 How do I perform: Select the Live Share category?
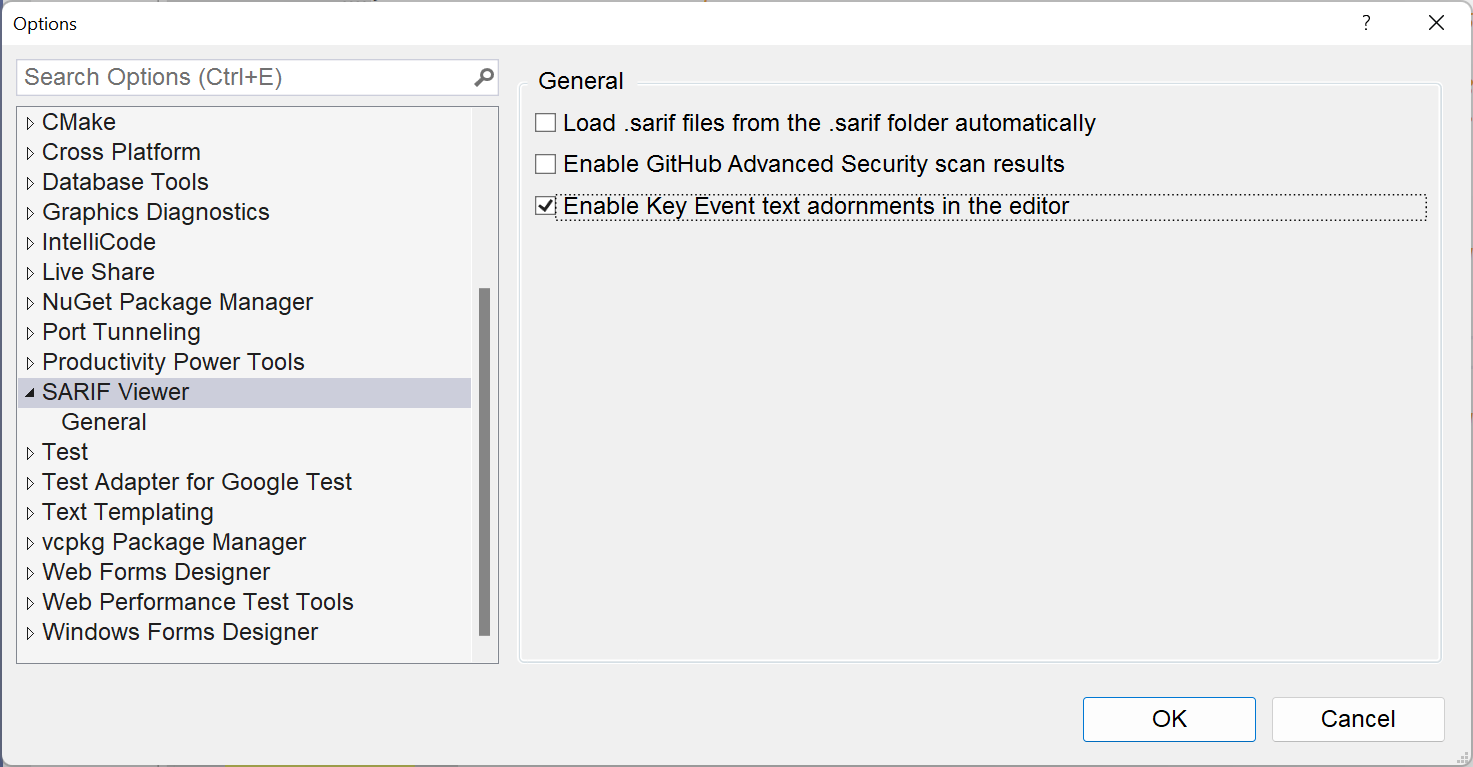point(98,272)
